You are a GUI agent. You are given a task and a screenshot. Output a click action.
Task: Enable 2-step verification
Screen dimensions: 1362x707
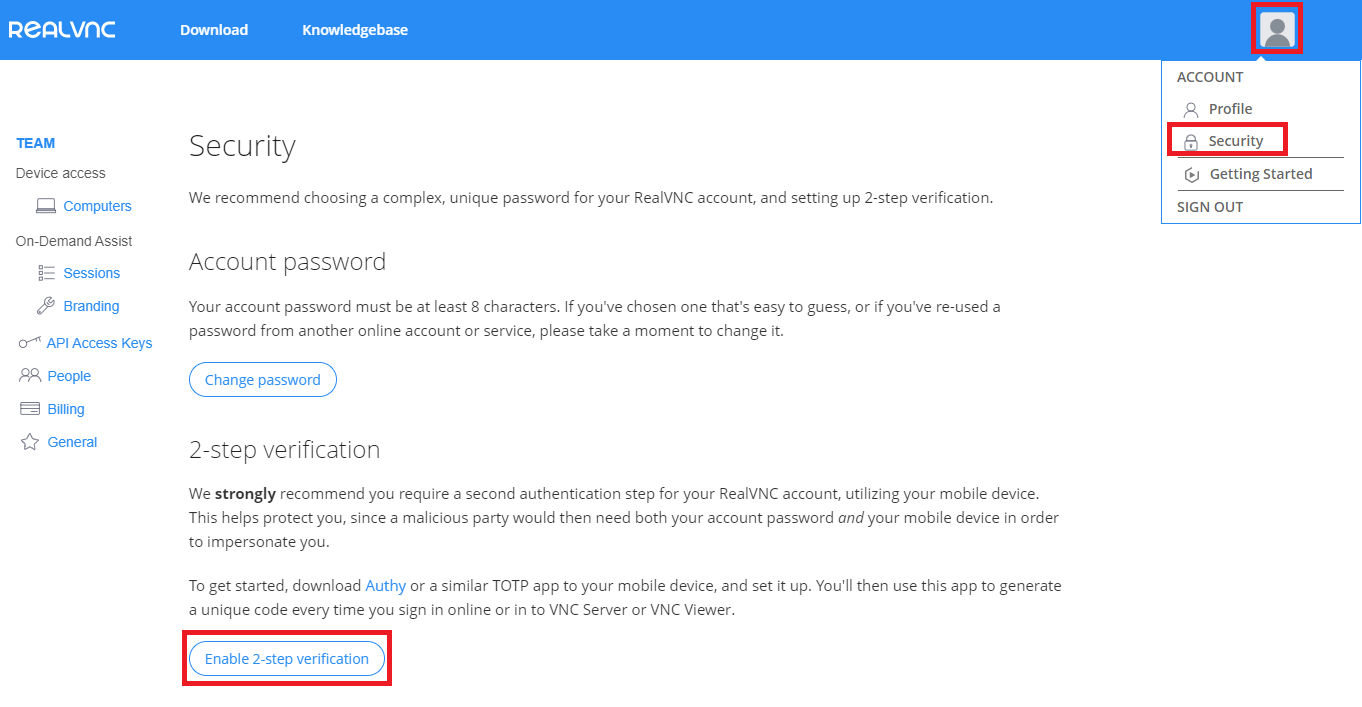(x=286, y=658)
